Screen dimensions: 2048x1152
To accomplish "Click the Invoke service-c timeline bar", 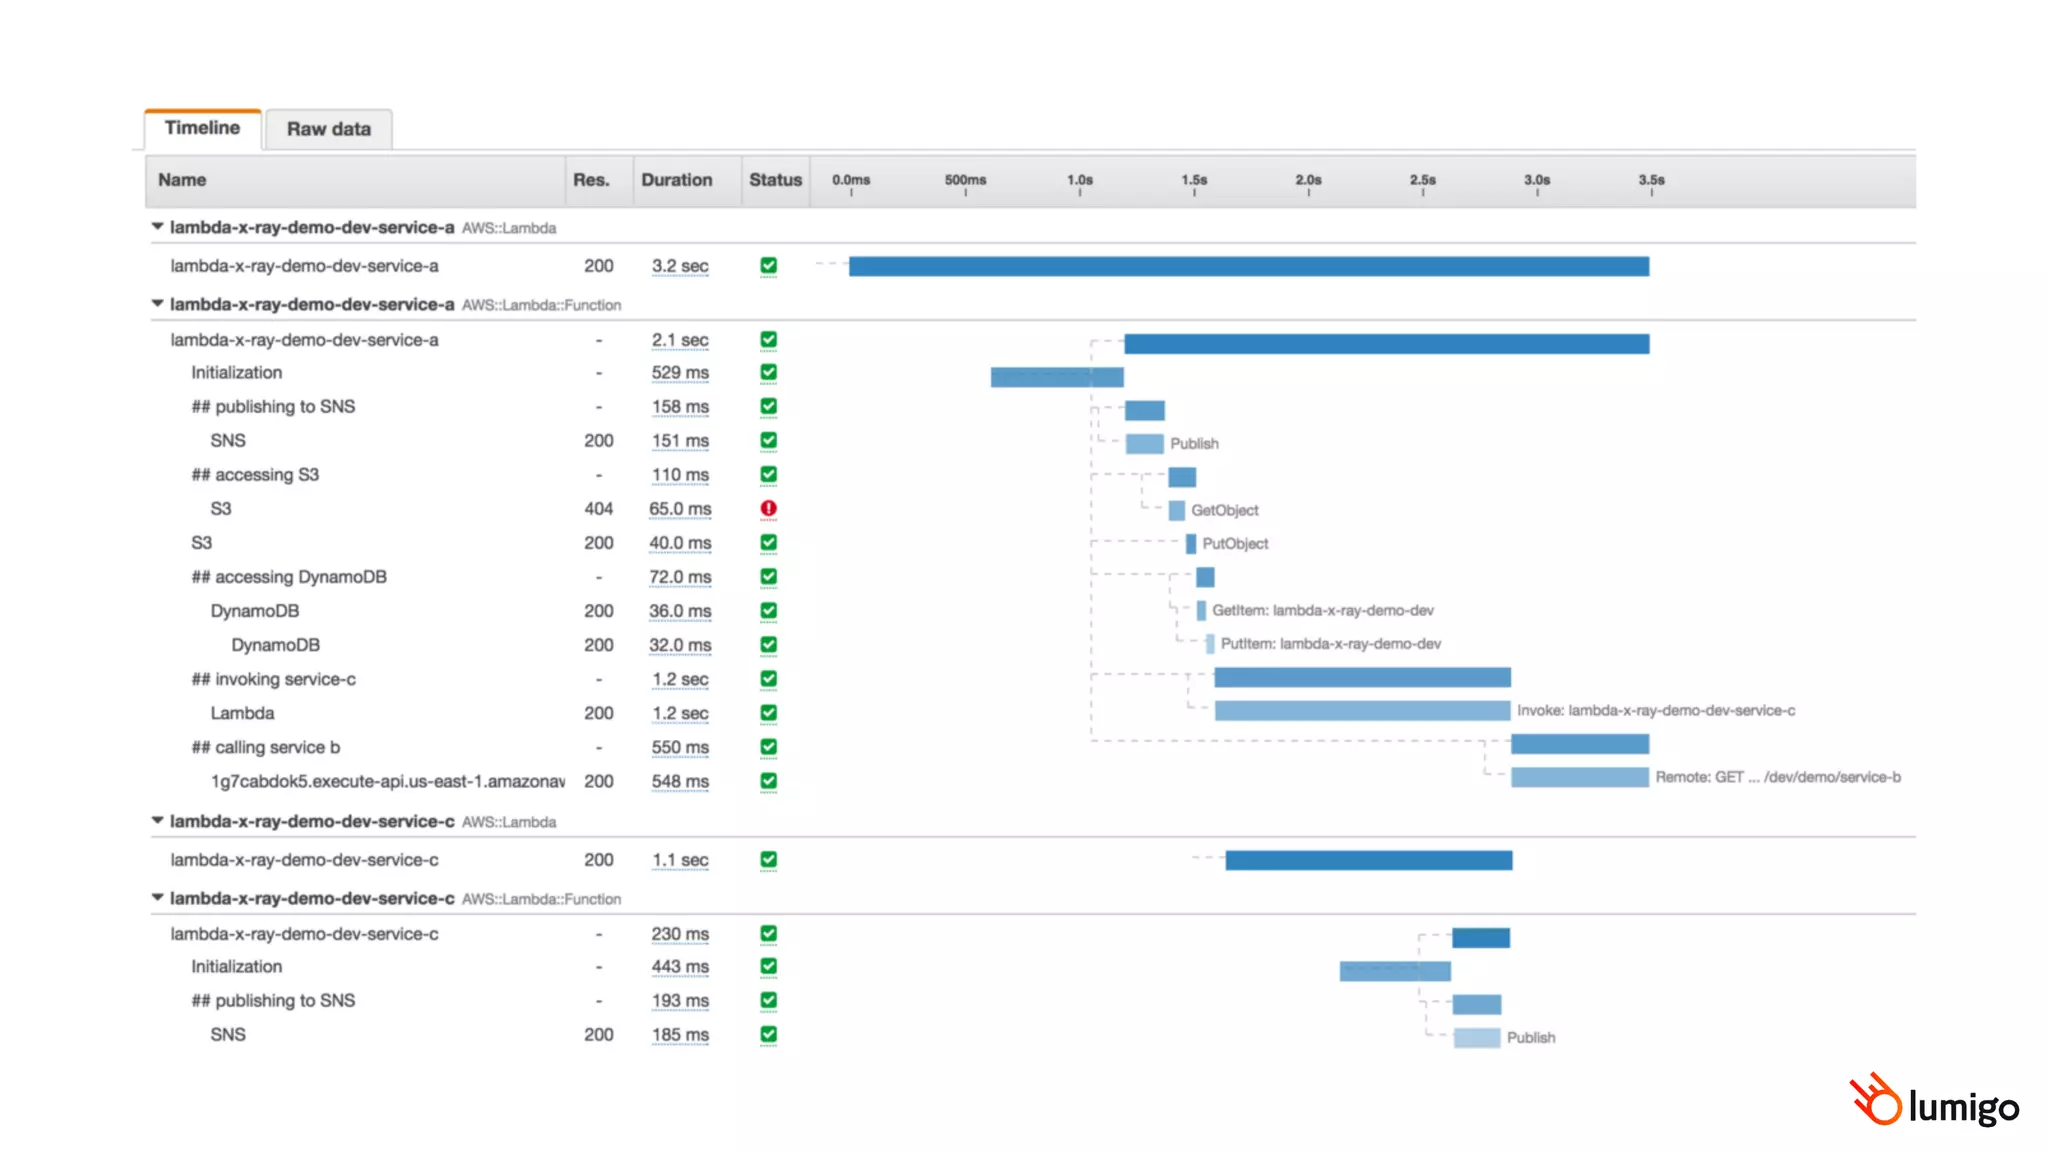I will [x=1361, y=711].
